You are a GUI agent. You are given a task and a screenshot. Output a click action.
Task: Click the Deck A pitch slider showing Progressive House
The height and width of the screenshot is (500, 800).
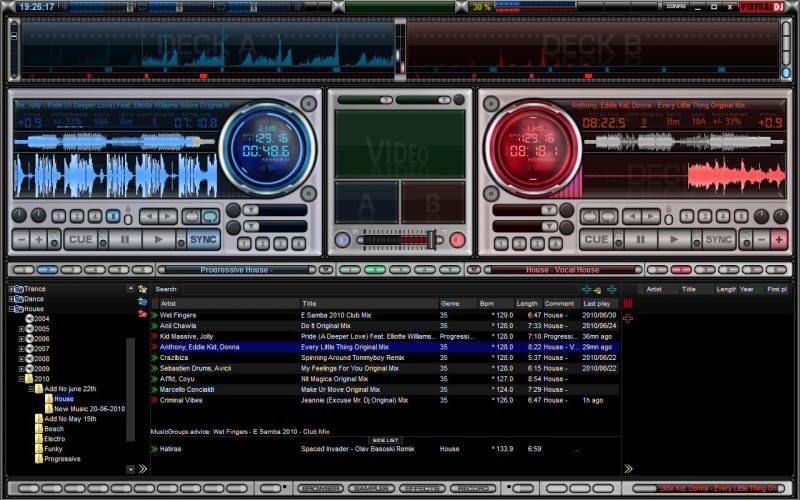(x=237, y=270)
